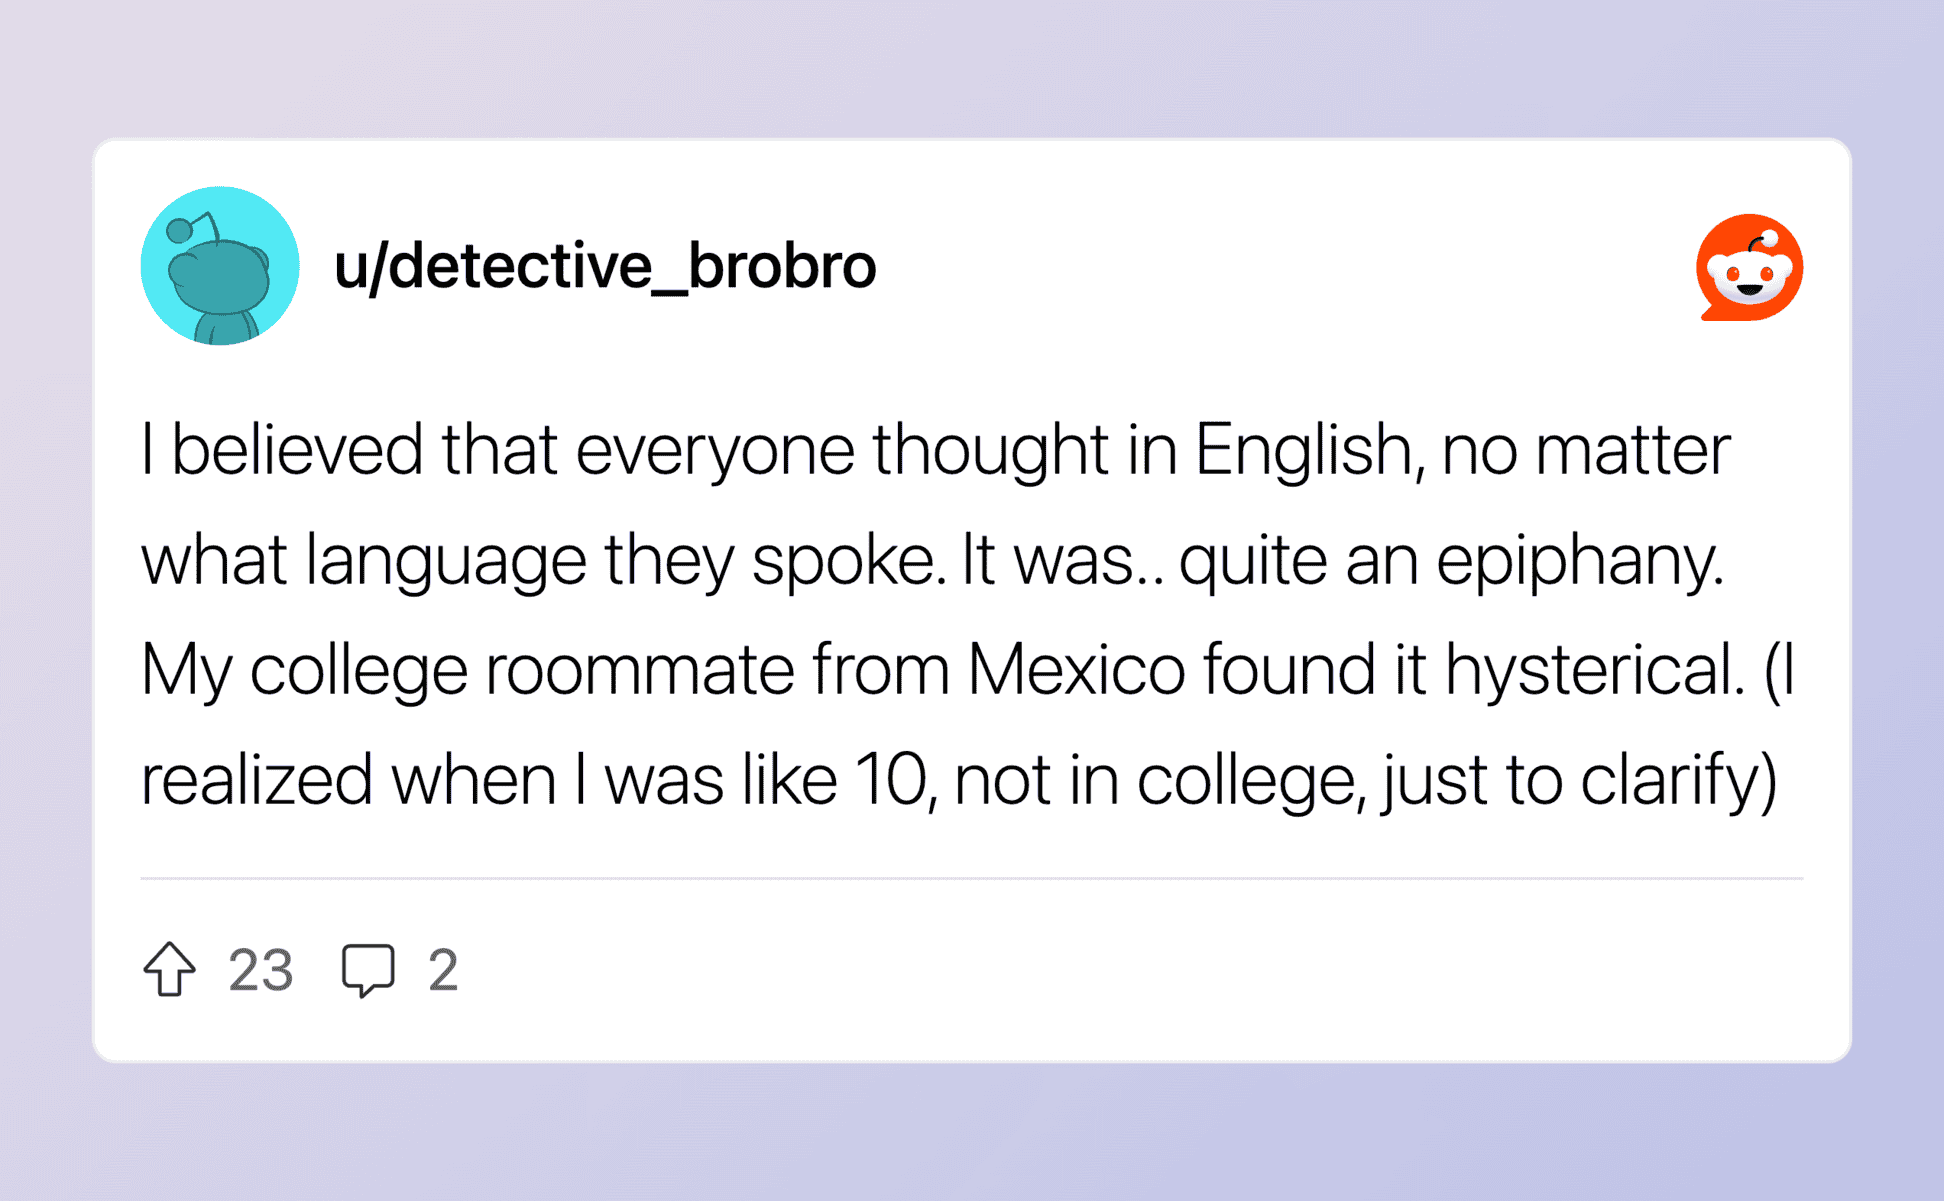
Task: Click the comment speech bubble icon
Action: click(x=368, y=969)
